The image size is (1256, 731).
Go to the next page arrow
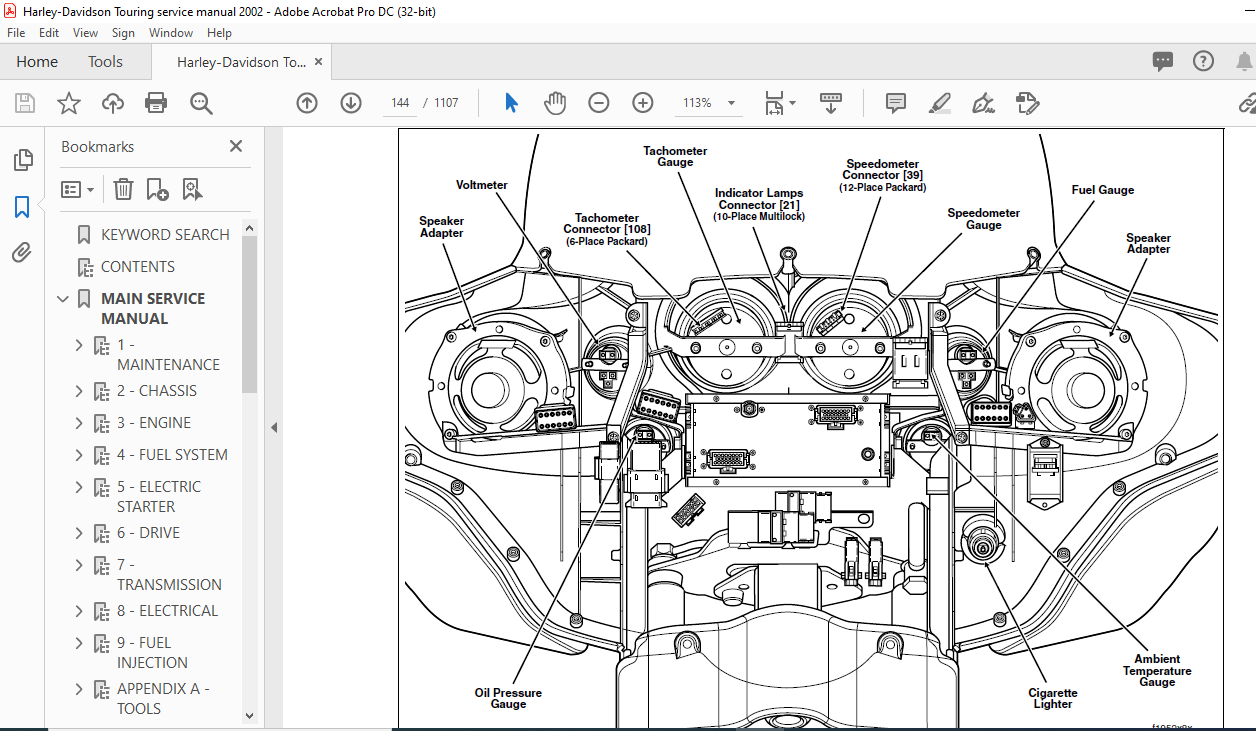351,103
